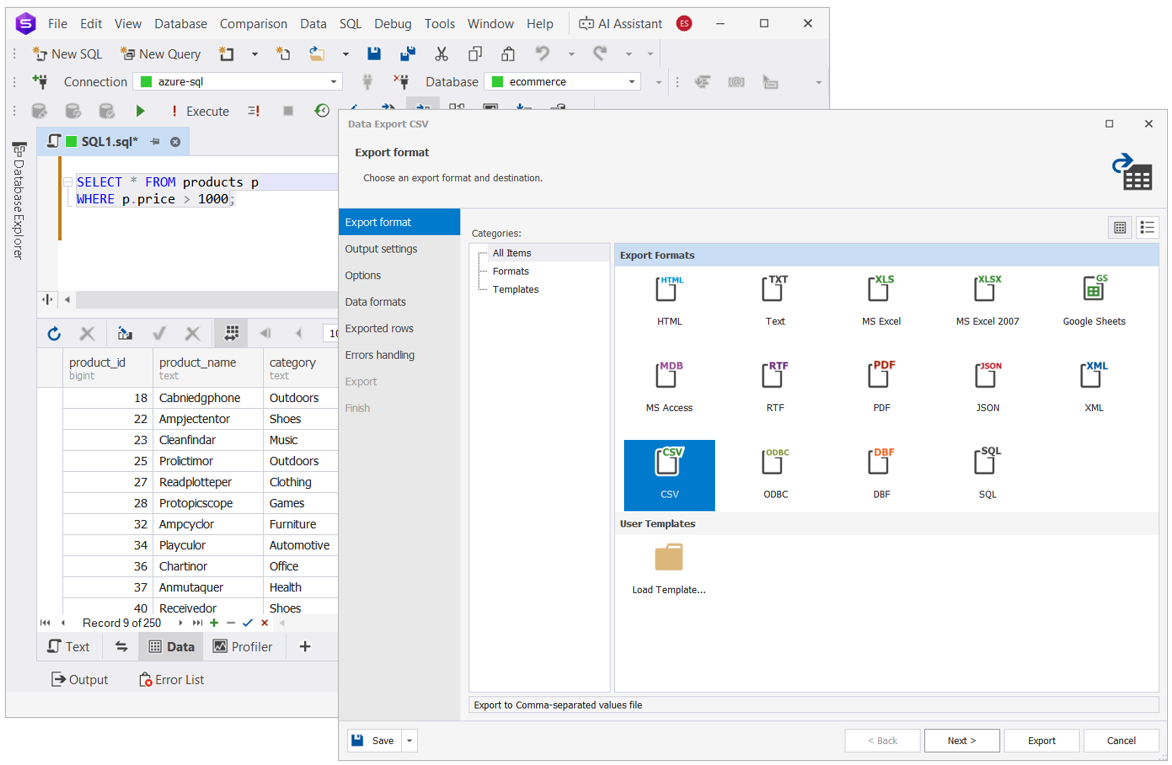
Task: Click the Save All toolbar icon
Action: [x=407, y=54]
